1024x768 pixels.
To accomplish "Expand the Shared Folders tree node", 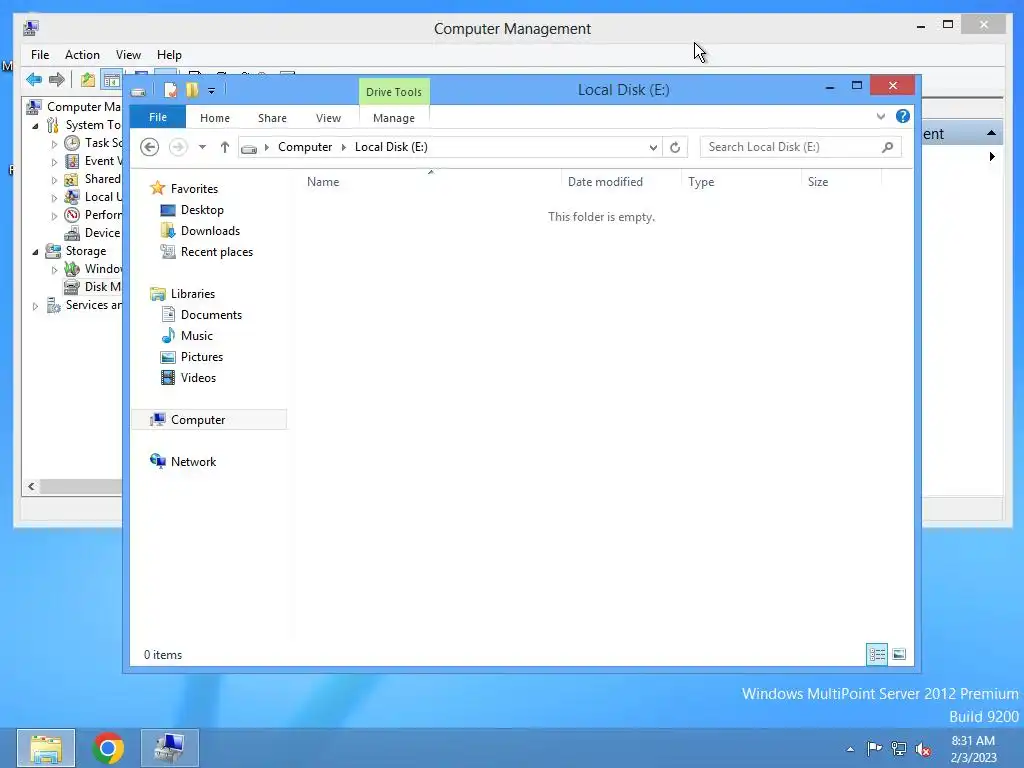I will point(54,180).
